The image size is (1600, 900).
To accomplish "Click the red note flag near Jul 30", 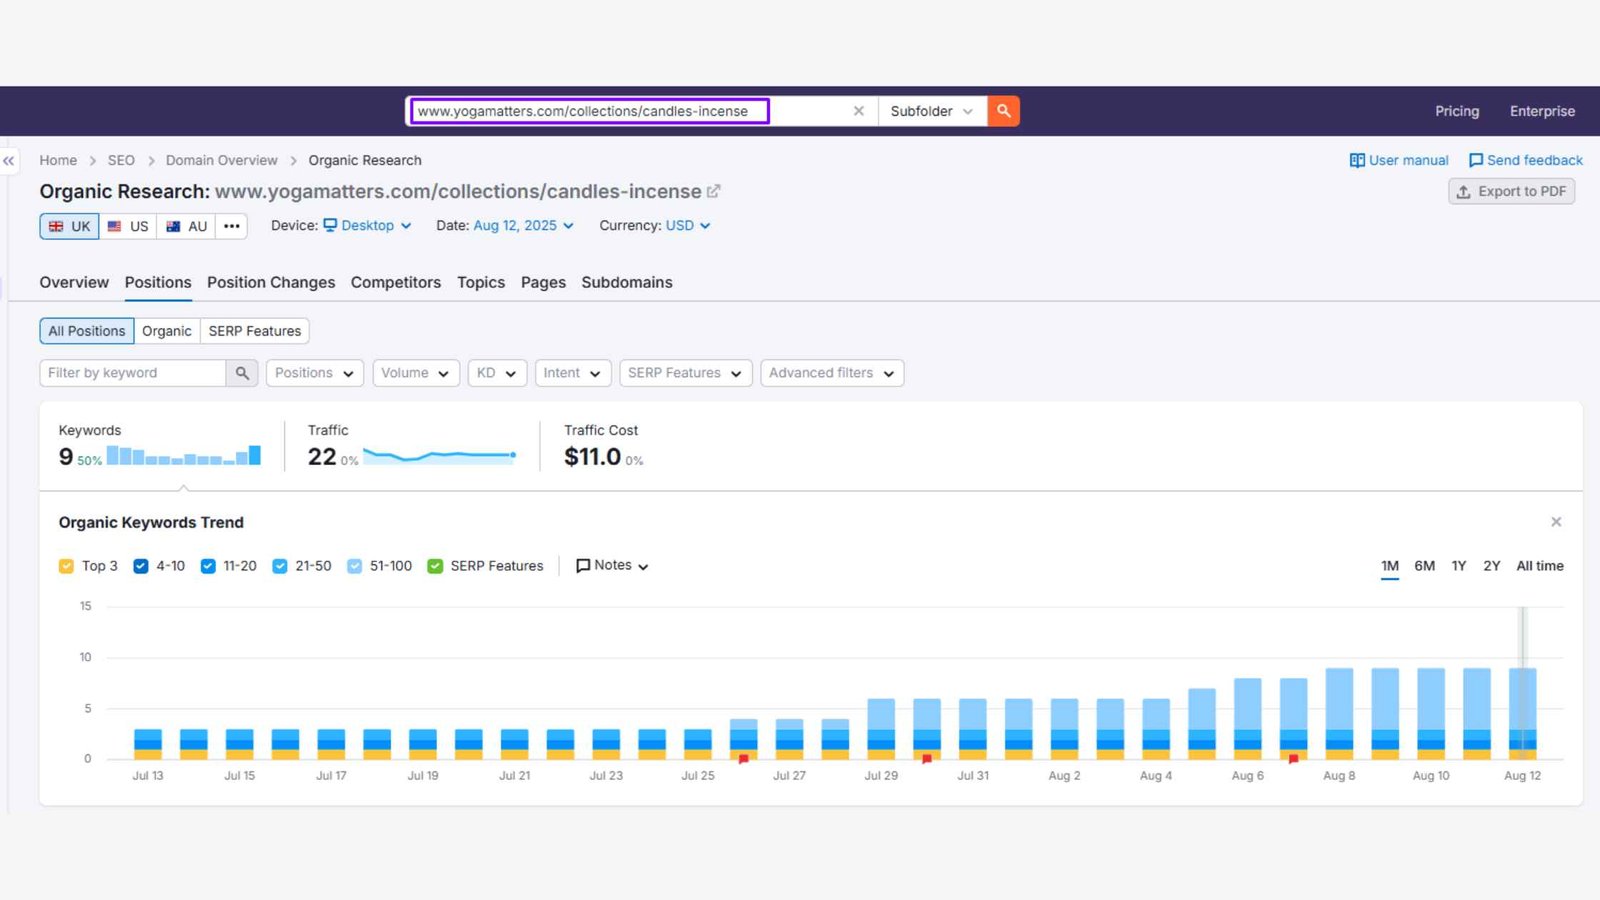I will [x=927, y=759].
